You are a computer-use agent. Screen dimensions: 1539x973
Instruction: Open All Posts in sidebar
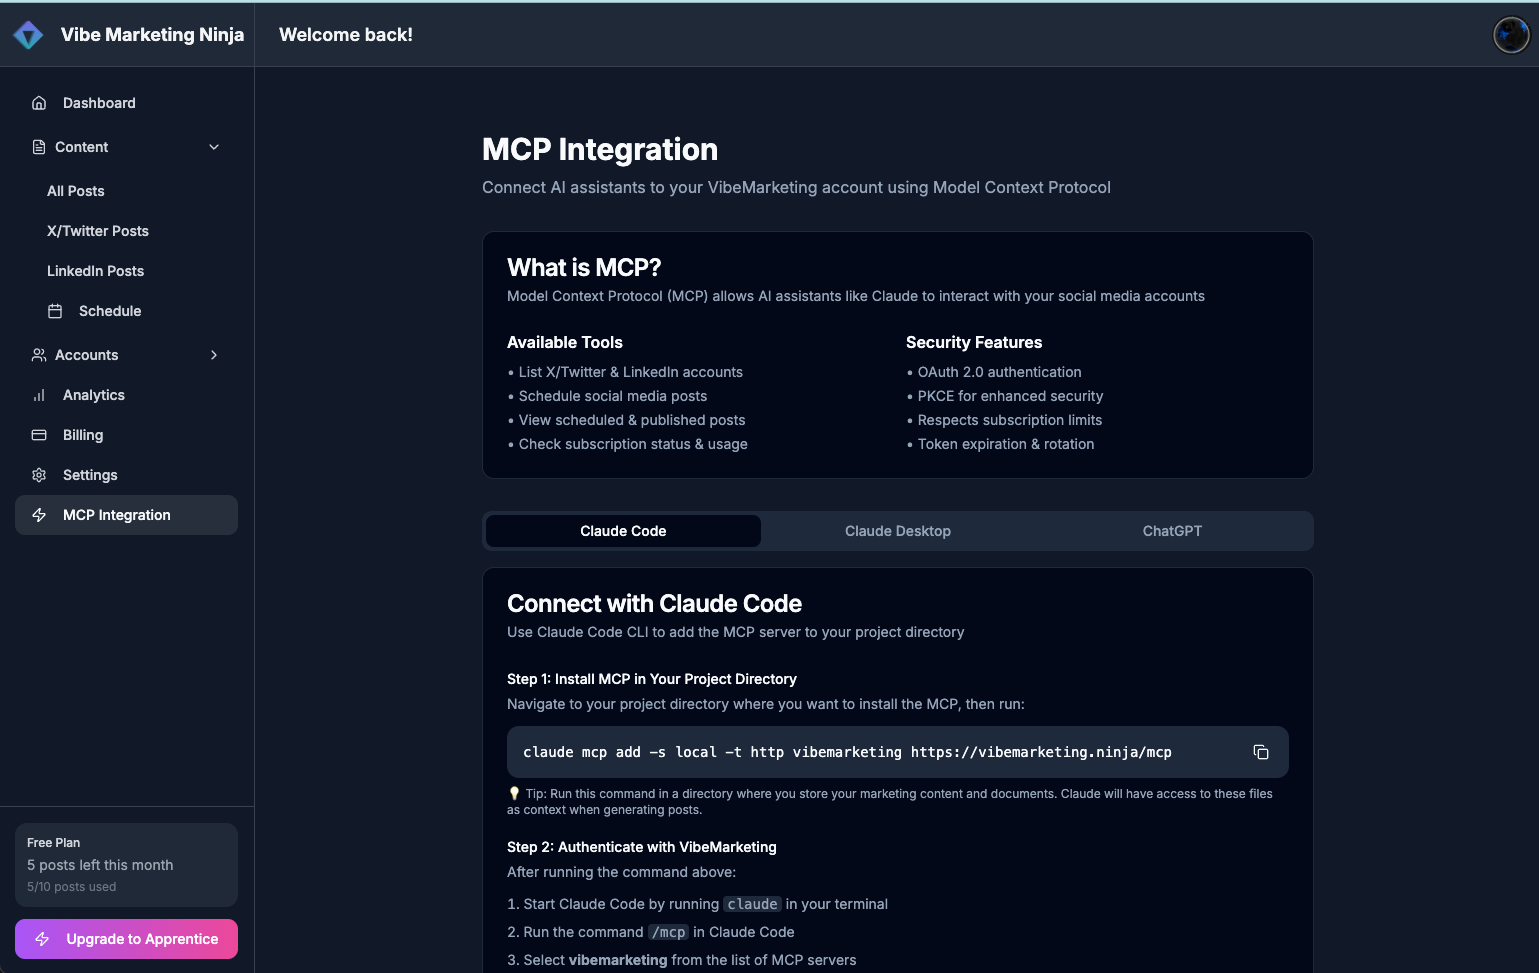(76, 191)
